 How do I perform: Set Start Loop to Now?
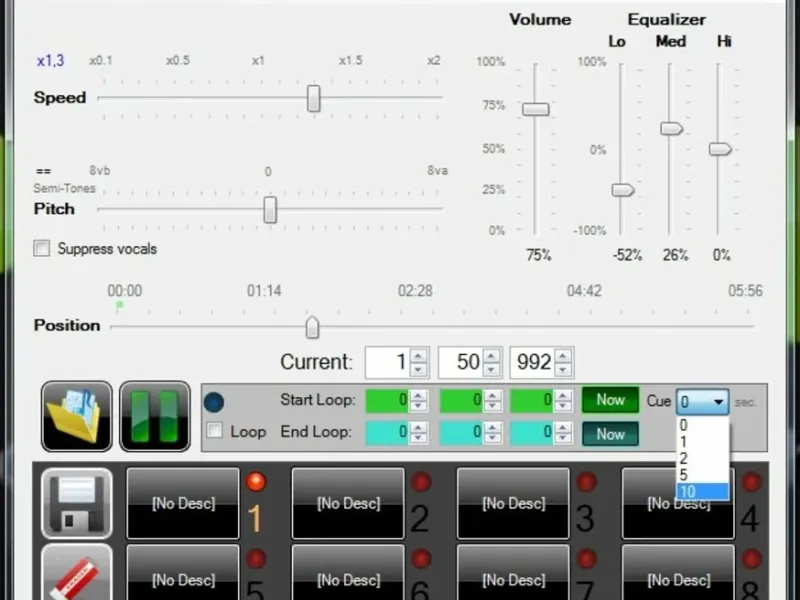pos(610,400)
